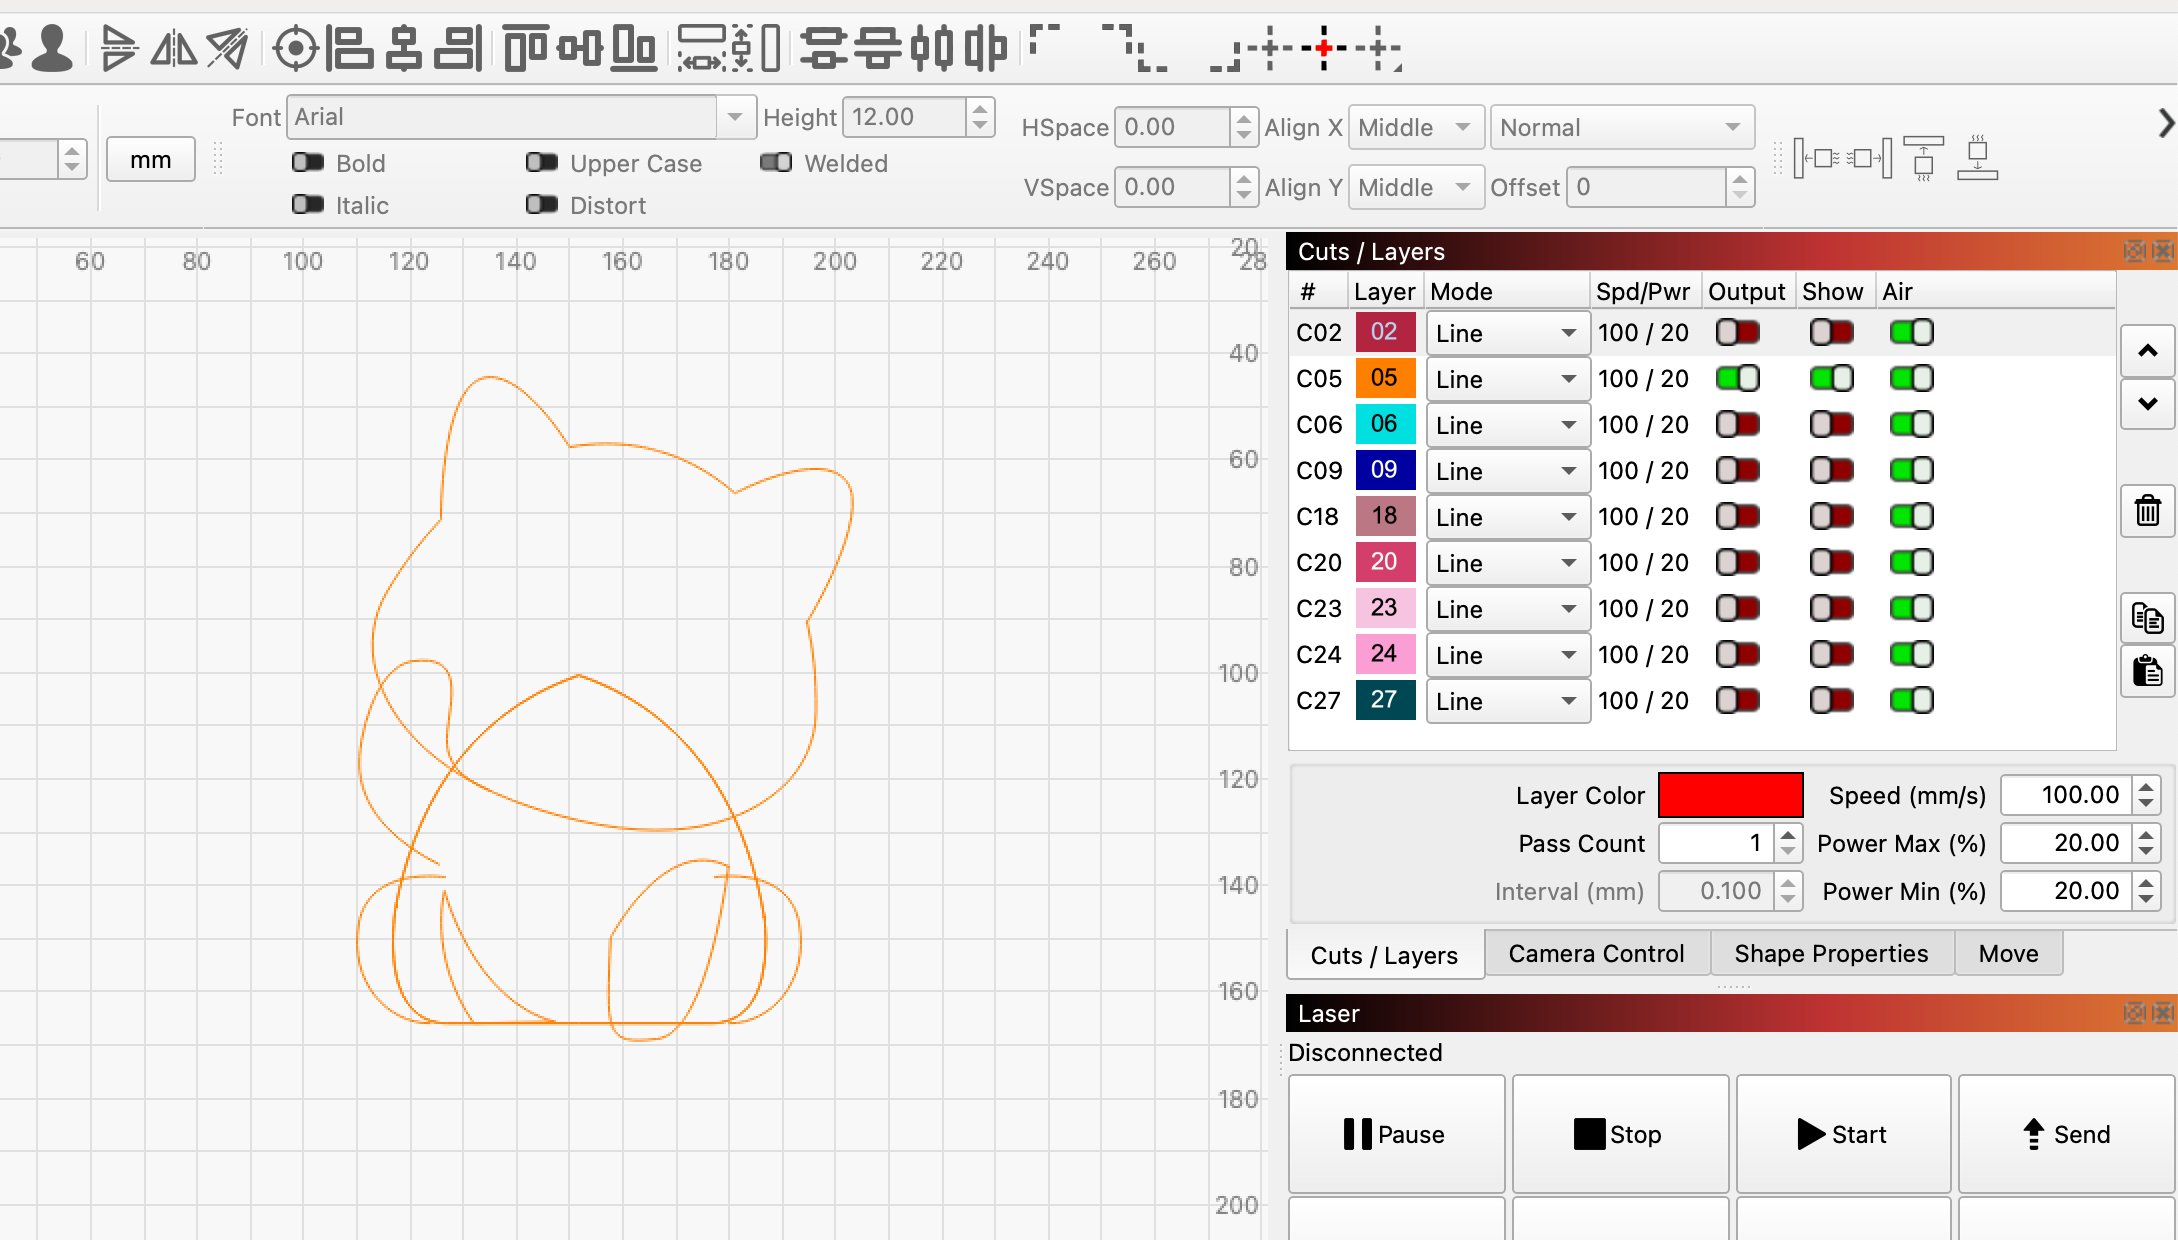
Task: Click the align vertical centers icon
Action: [x=580, y=48]
